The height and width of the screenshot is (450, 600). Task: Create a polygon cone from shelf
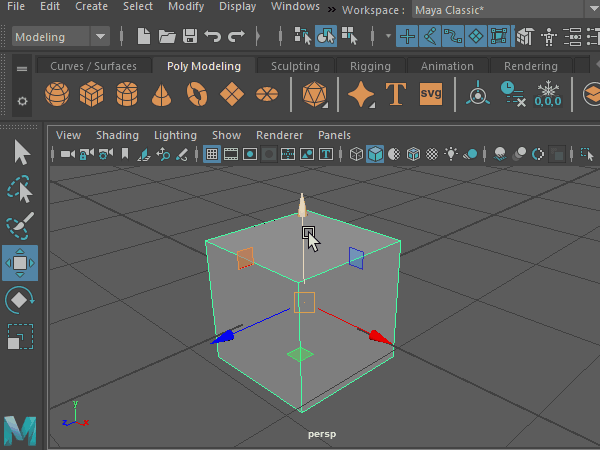[x=161, y=96]
